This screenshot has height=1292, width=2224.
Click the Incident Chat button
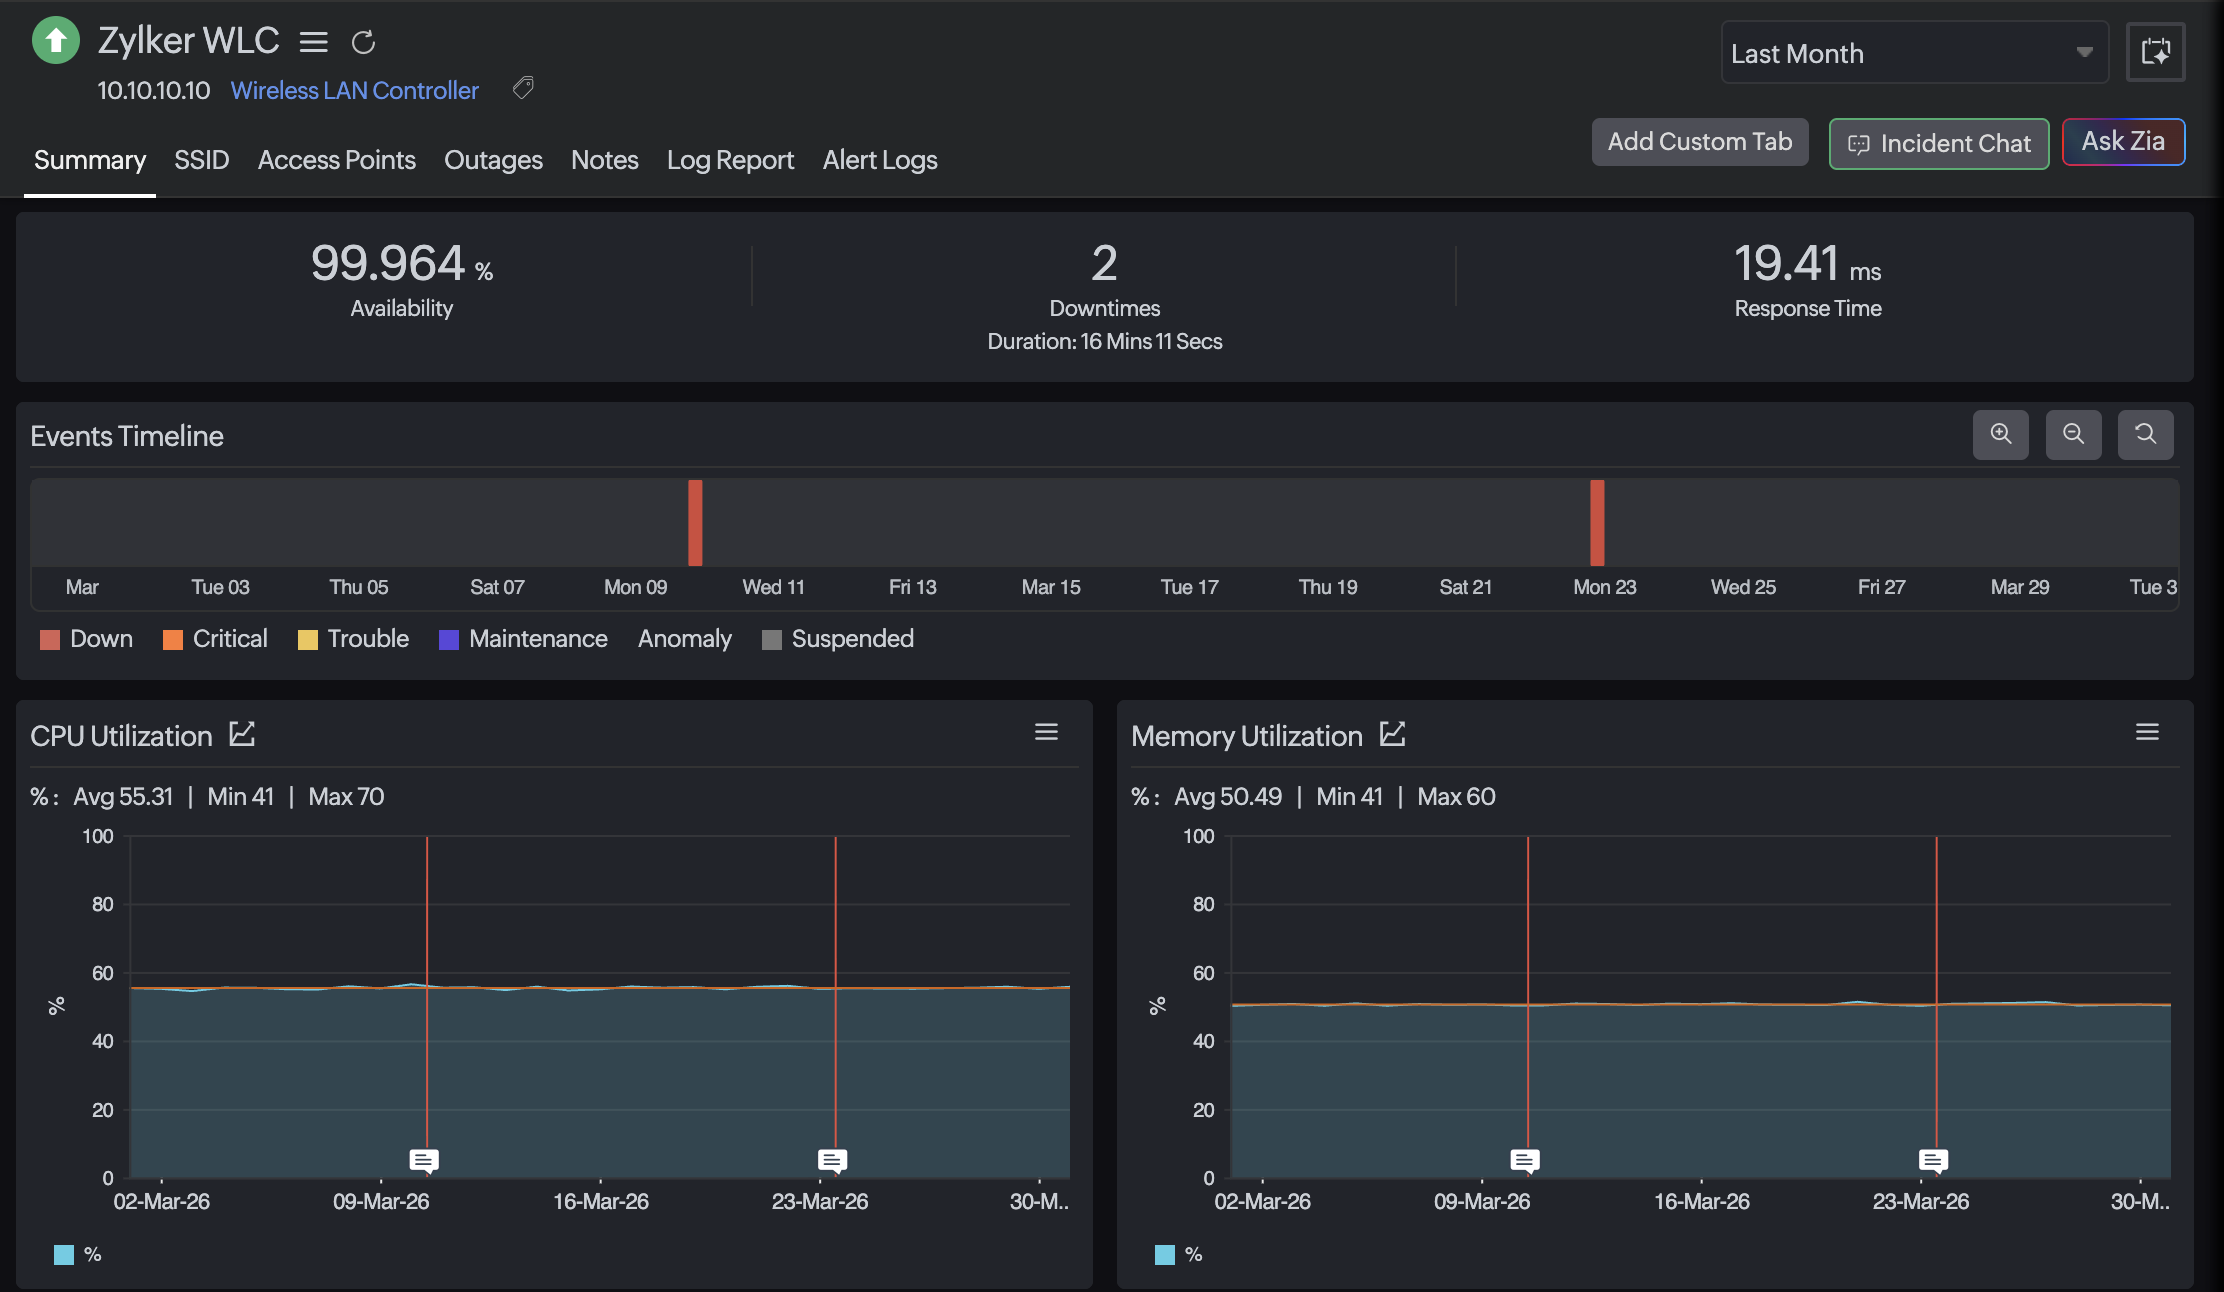(1938, 144)
